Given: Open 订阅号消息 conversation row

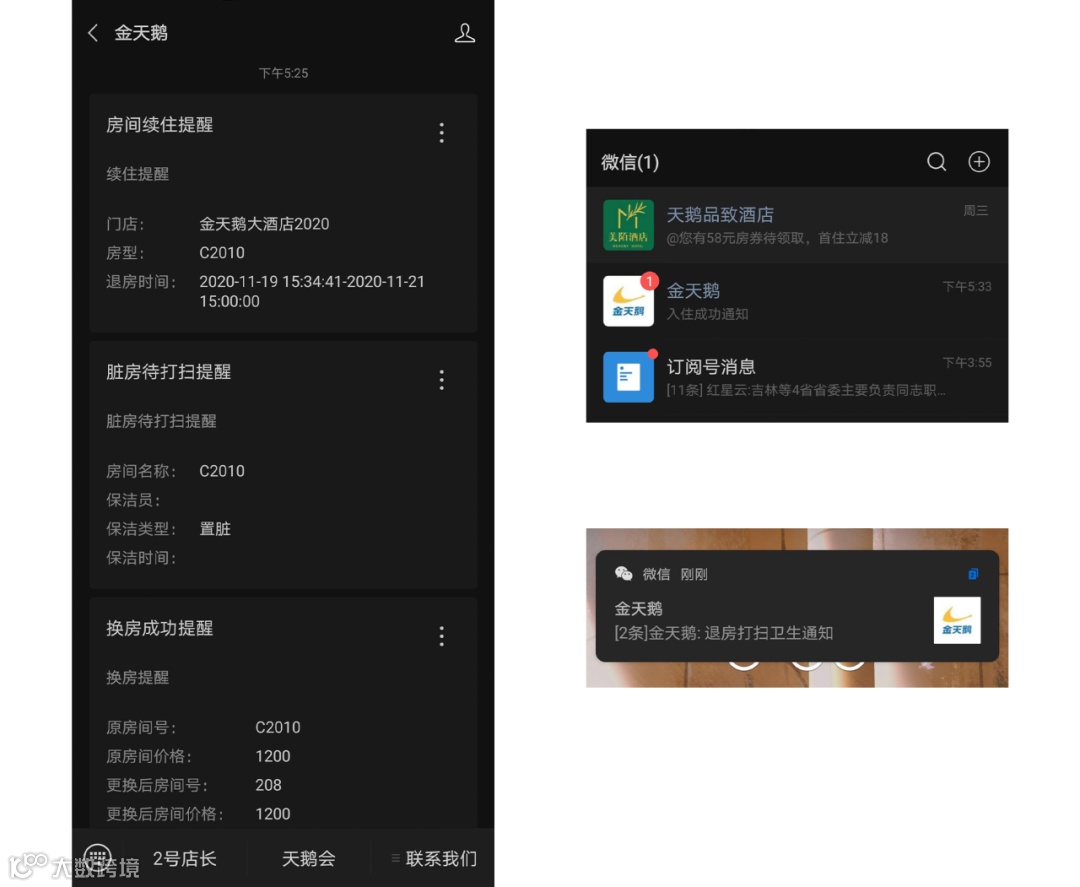Looking at the screenshot, I should [797, 377].
